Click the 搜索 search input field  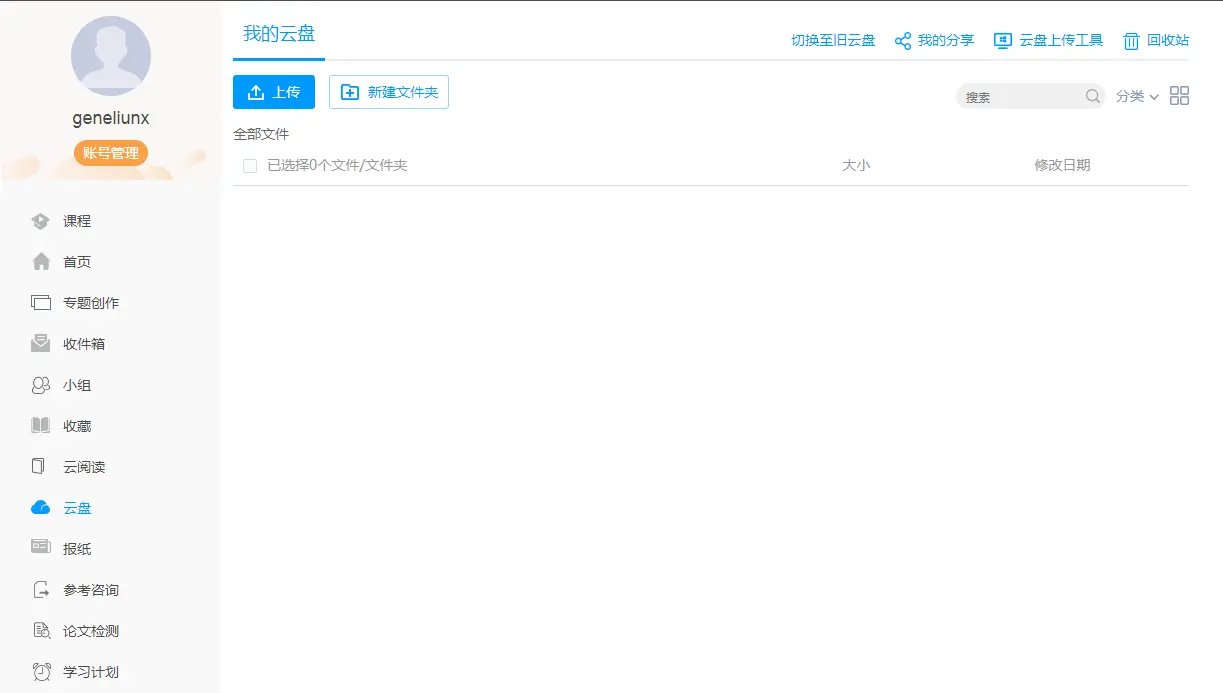click(1020, 97)
